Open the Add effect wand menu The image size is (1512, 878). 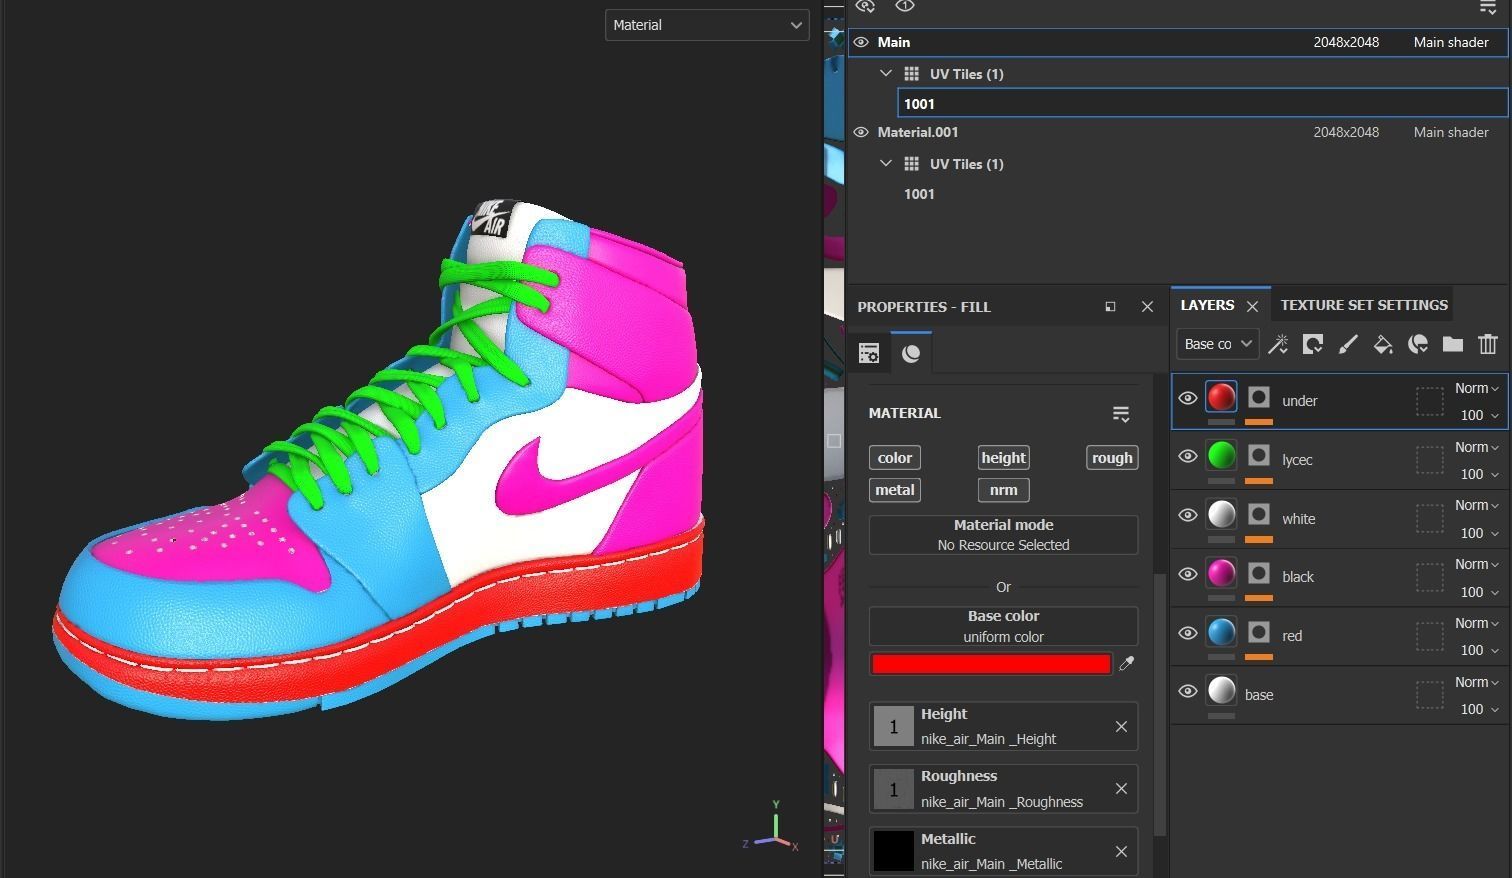1278,344
